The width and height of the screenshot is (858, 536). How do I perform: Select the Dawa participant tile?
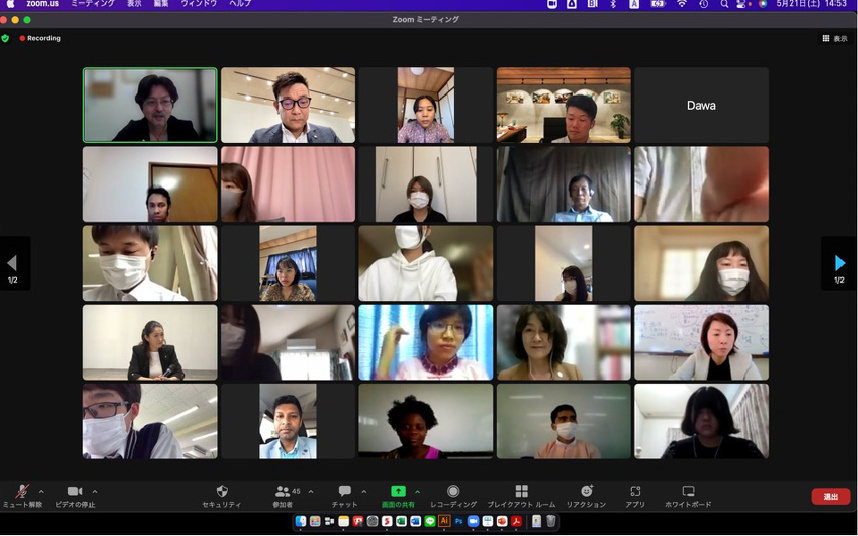coord(701,106)
